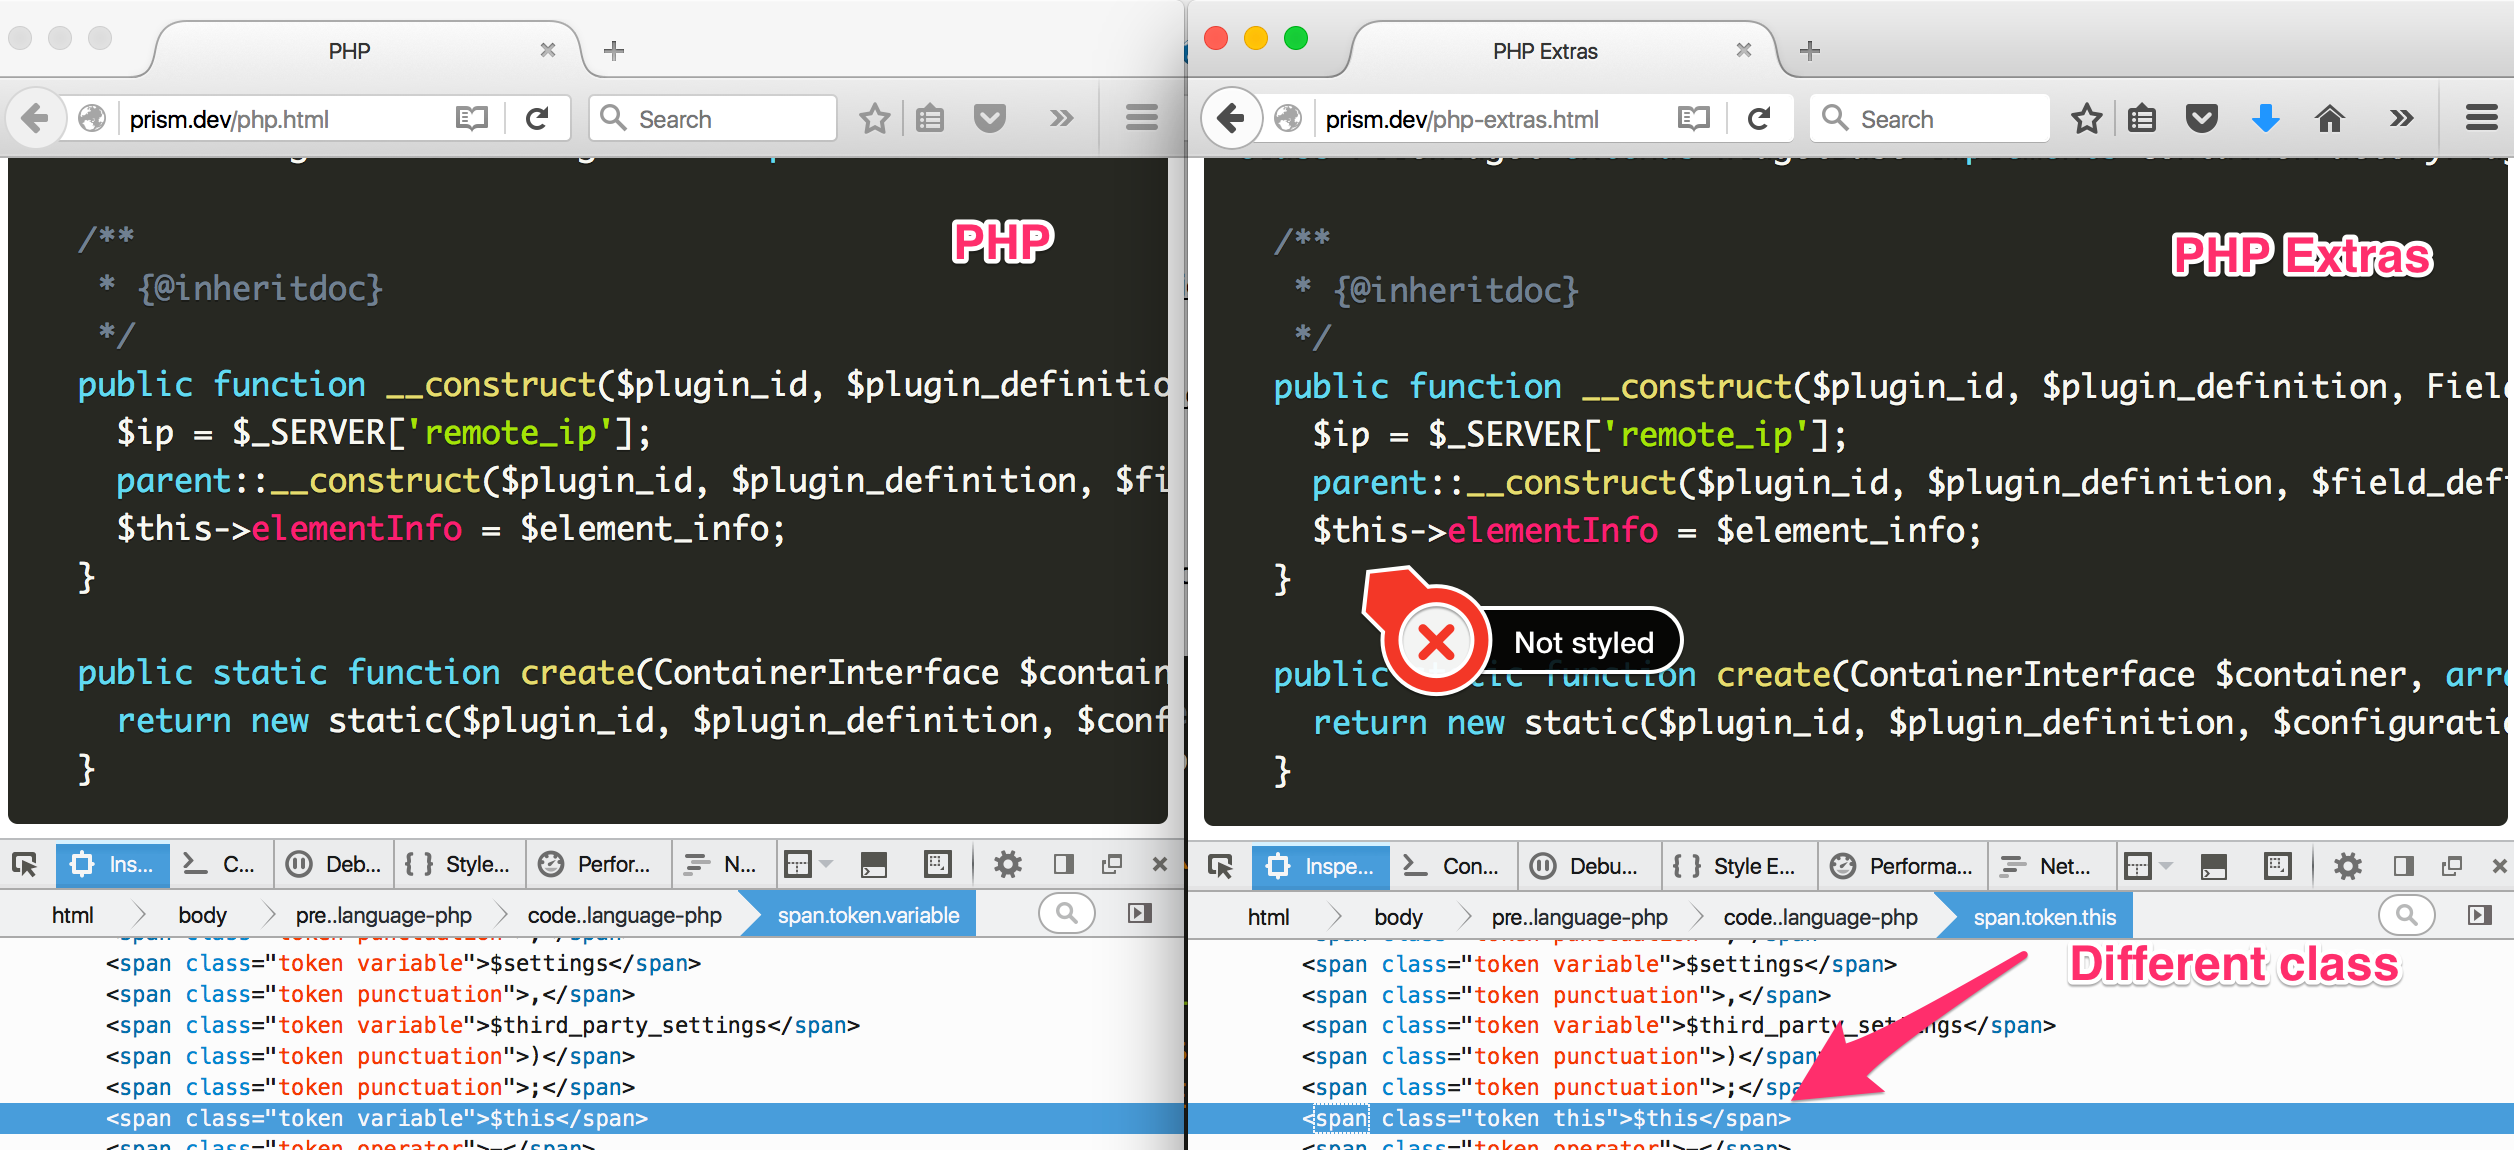The height and width of the screenshot is (1150, 2514).
Task: Show more toolbar items in the right window
Action: click(x=2401, y=119)
